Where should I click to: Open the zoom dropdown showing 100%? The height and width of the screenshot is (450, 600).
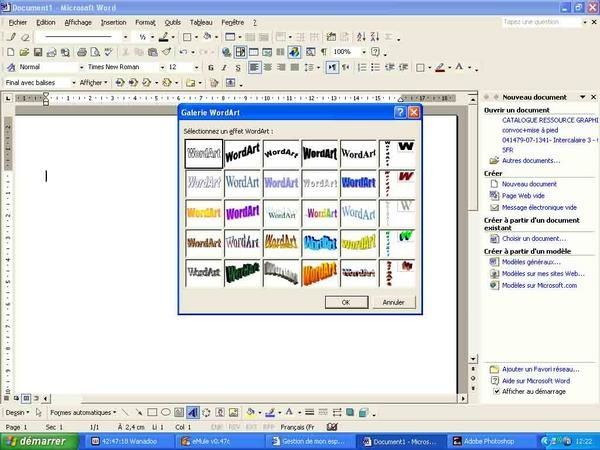364,52
